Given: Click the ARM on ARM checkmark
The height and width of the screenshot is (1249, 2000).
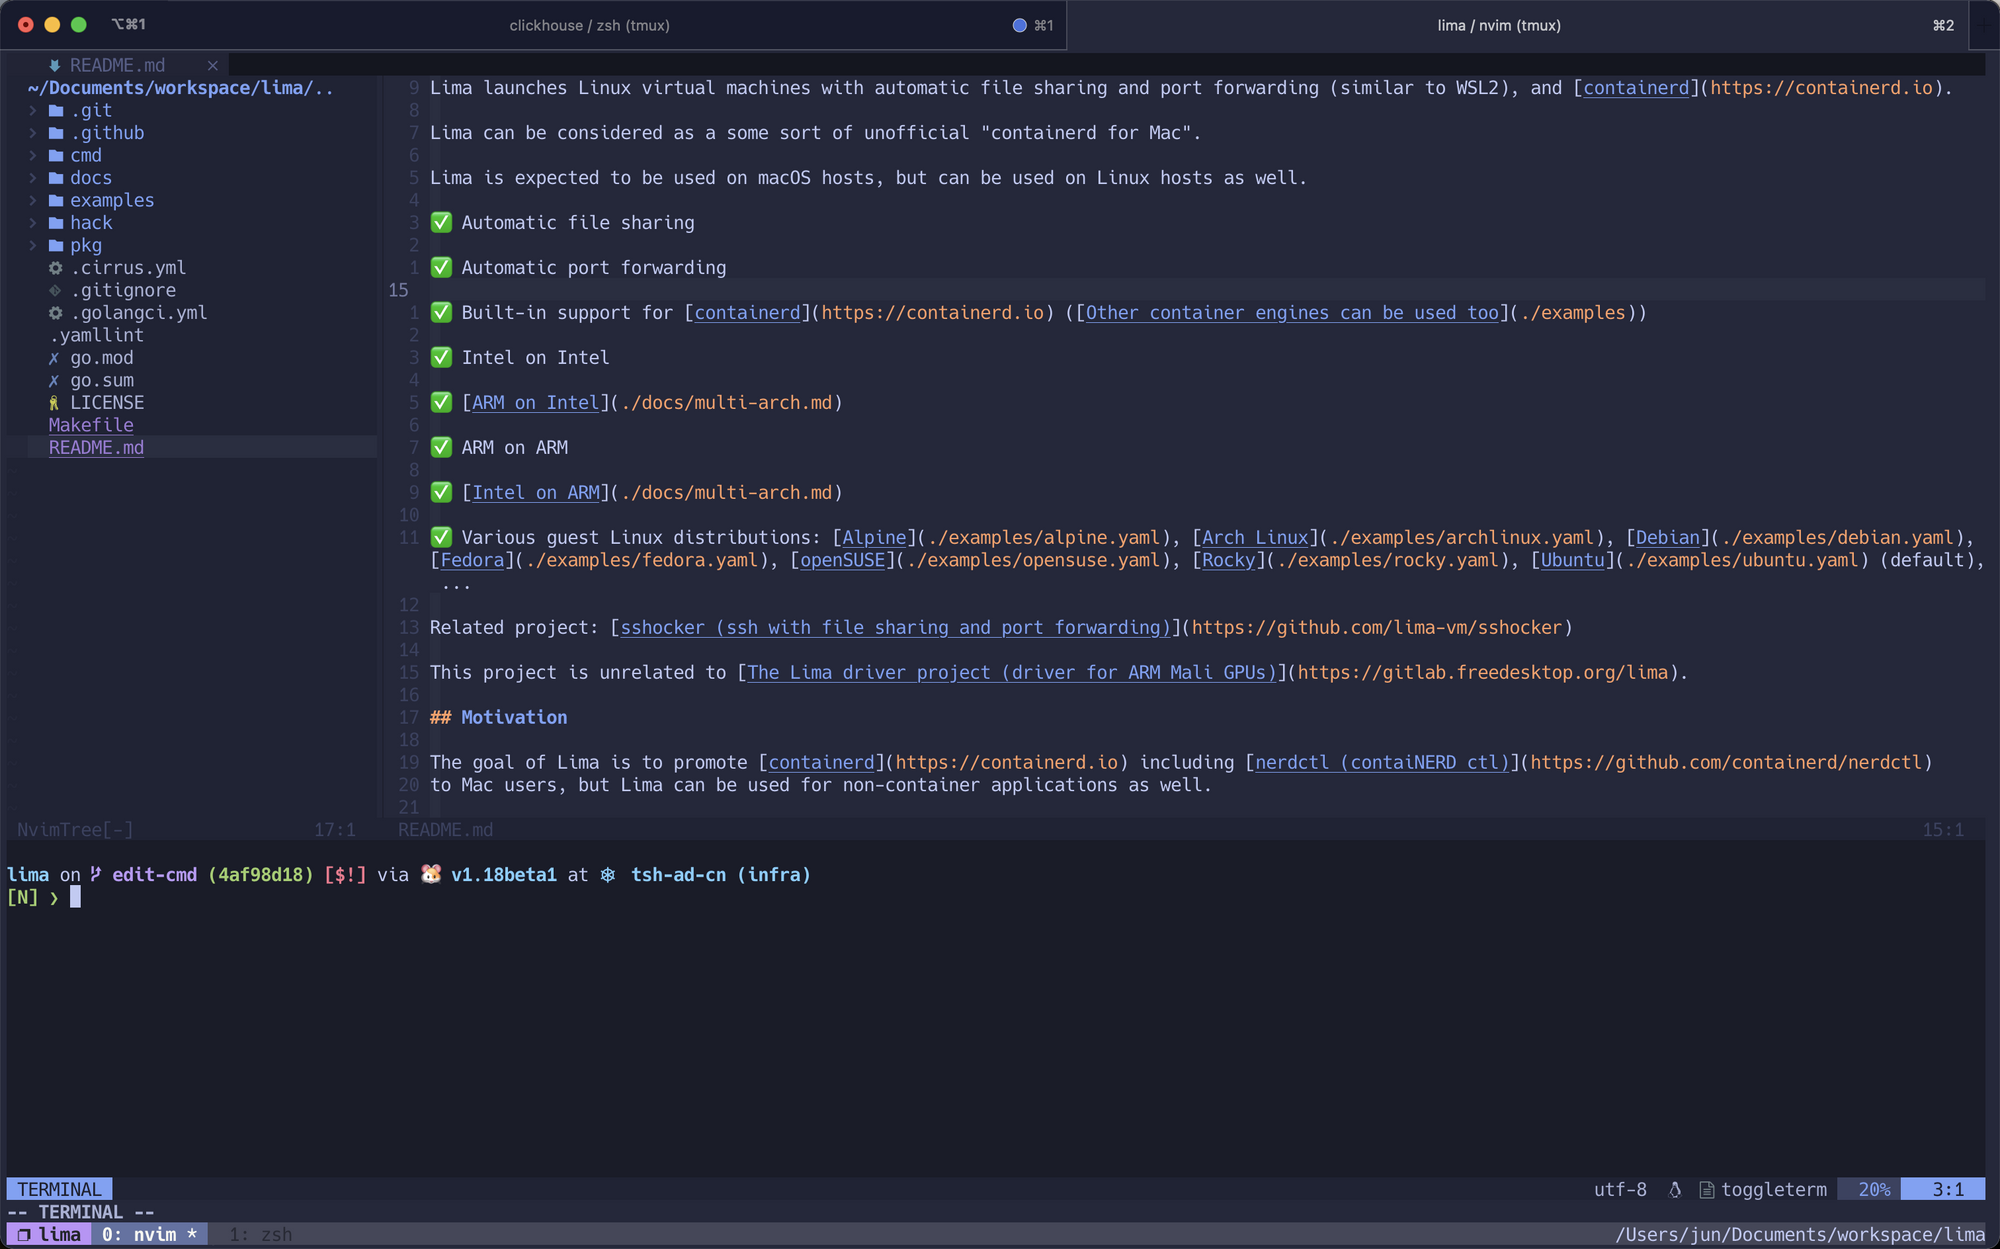Looking at the screenshot, I should tap(441, 448).
